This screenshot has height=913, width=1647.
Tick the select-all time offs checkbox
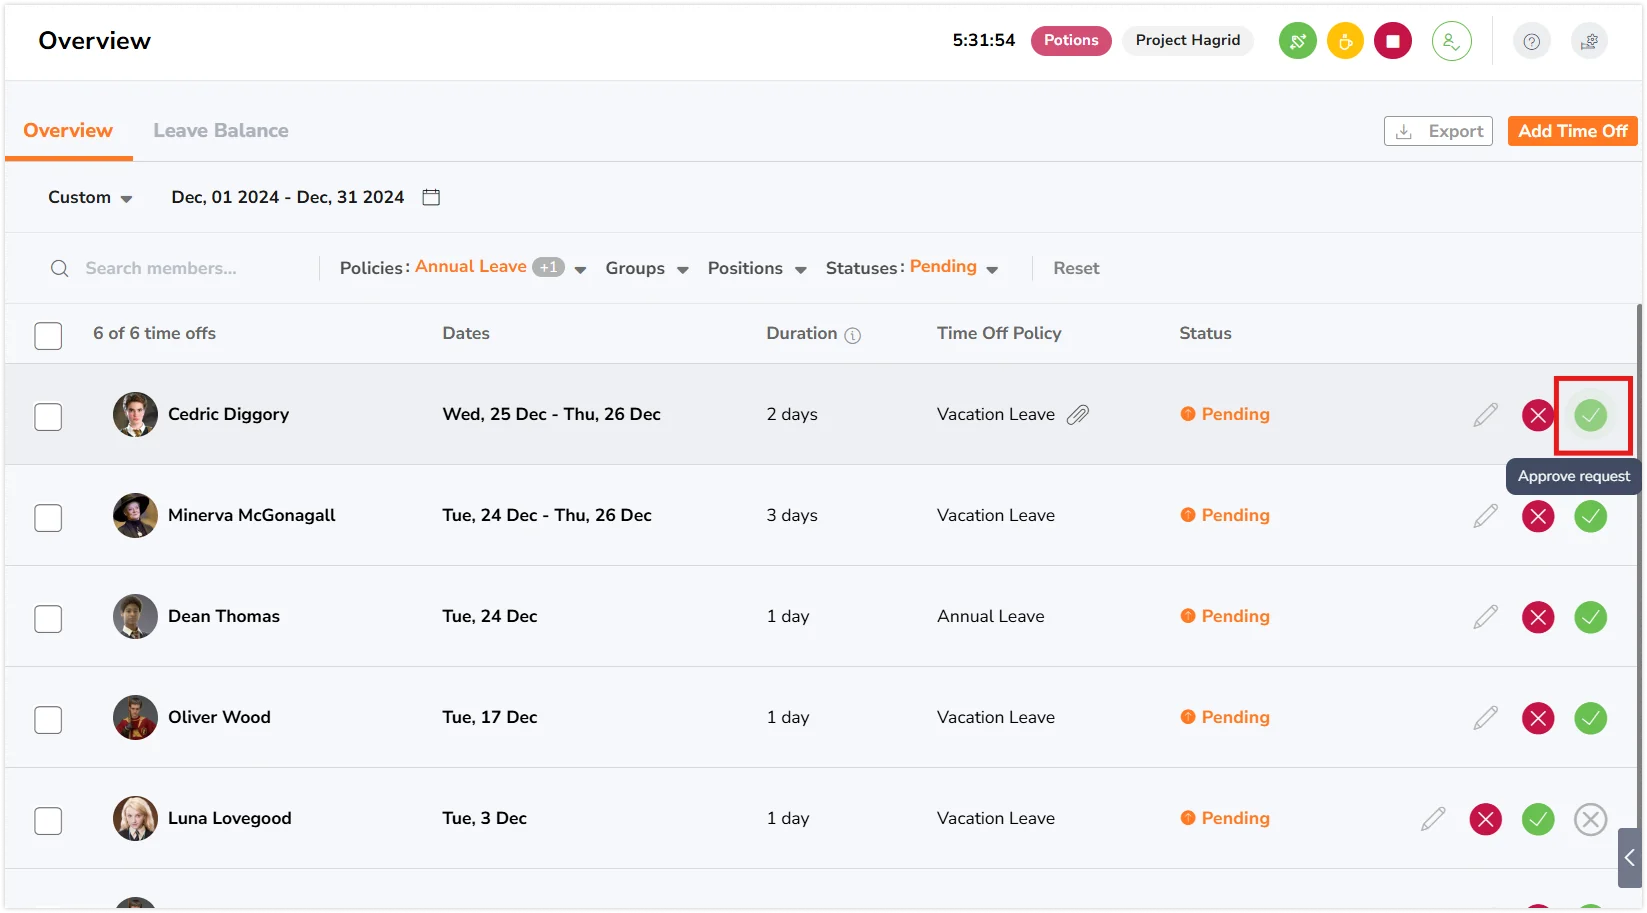click(x=48, y=335)
